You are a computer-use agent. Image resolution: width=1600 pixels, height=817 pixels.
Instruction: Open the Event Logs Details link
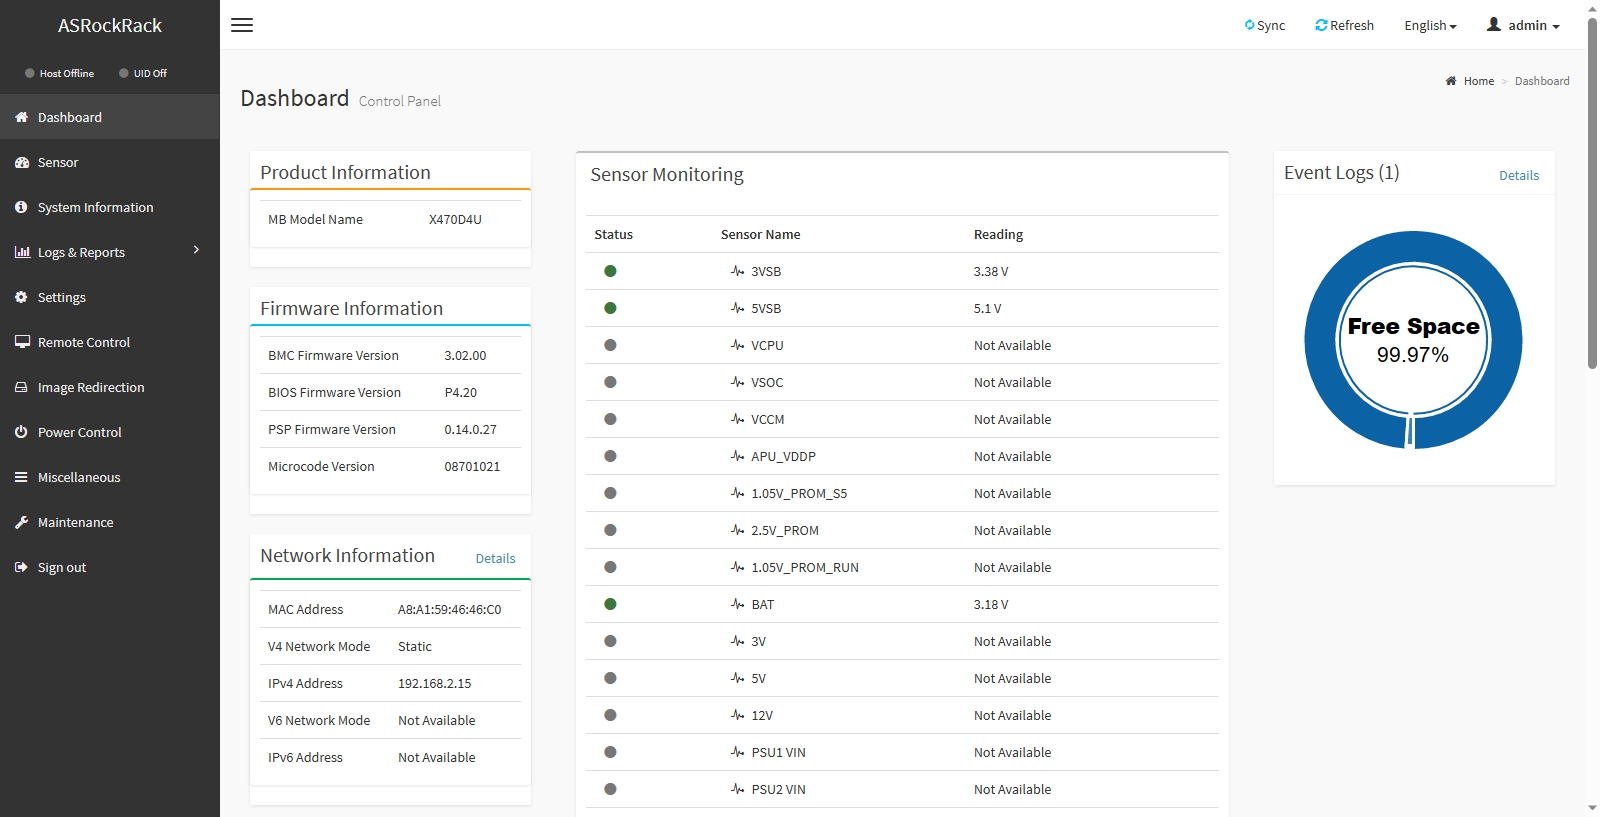tap(1519, 175)
